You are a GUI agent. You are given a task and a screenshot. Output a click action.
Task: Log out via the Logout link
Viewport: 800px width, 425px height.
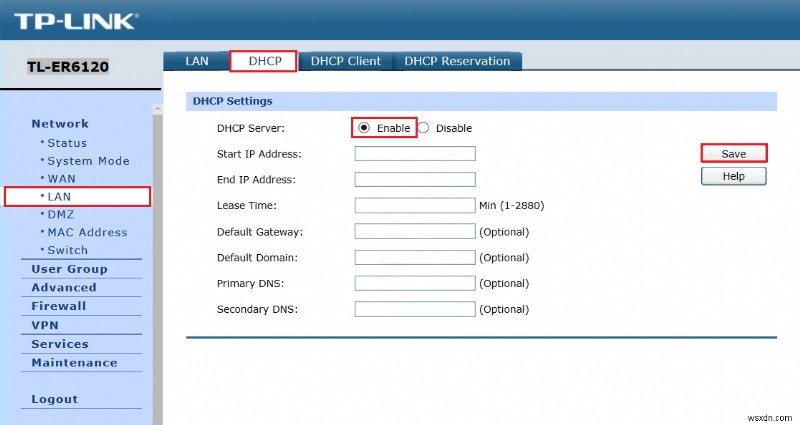55,399
